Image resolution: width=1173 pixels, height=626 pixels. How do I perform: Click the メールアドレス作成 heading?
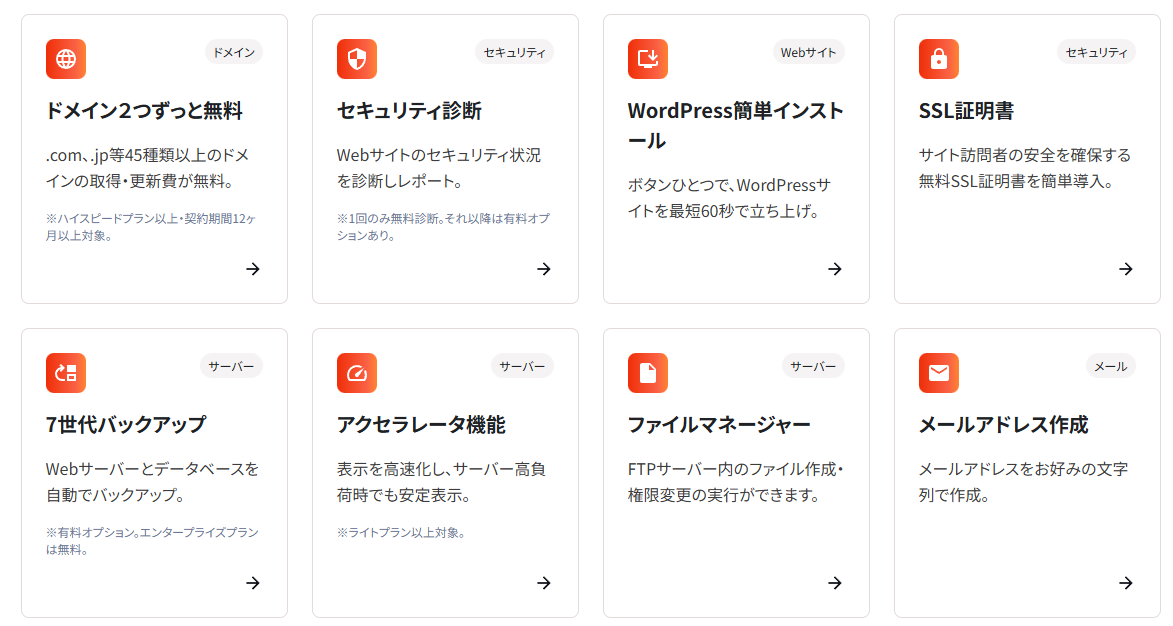[1002, 425]
